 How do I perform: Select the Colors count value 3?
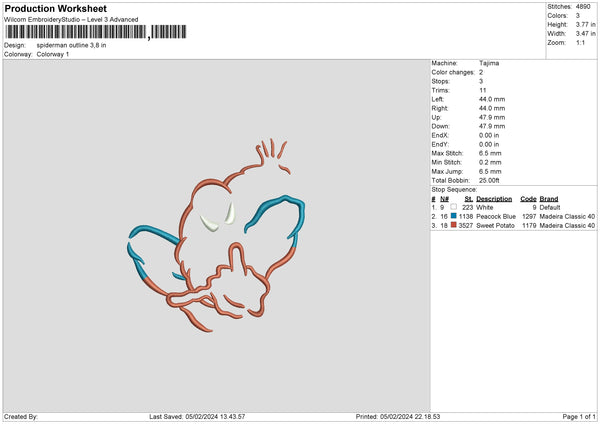(x=578, y=16)
